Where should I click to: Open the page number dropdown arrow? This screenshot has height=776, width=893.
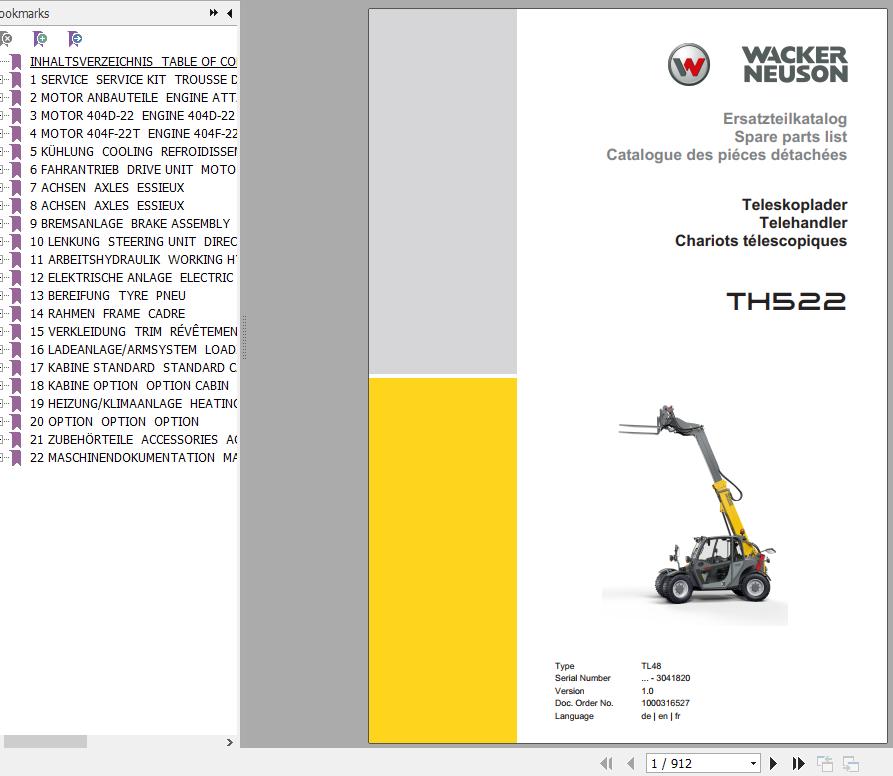click(753, 763)
